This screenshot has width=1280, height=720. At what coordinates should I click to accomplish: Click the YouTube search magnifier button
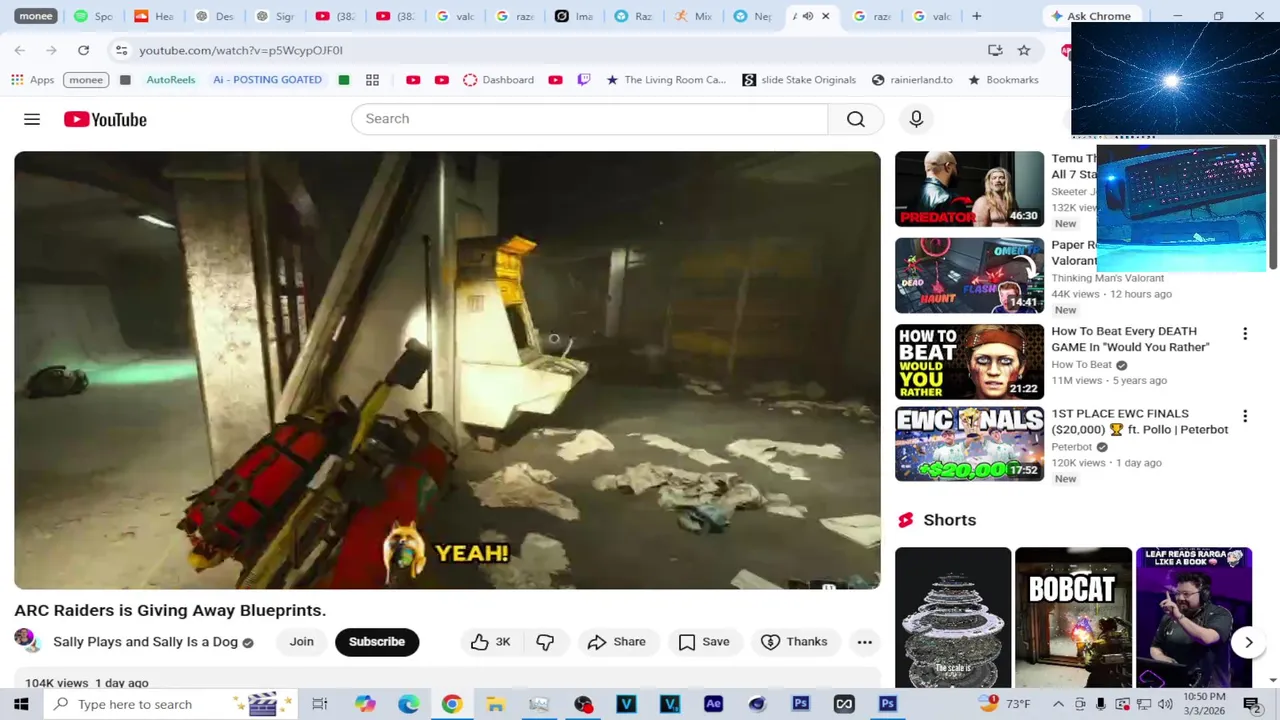pyautogui.click(x=856, y=119)
